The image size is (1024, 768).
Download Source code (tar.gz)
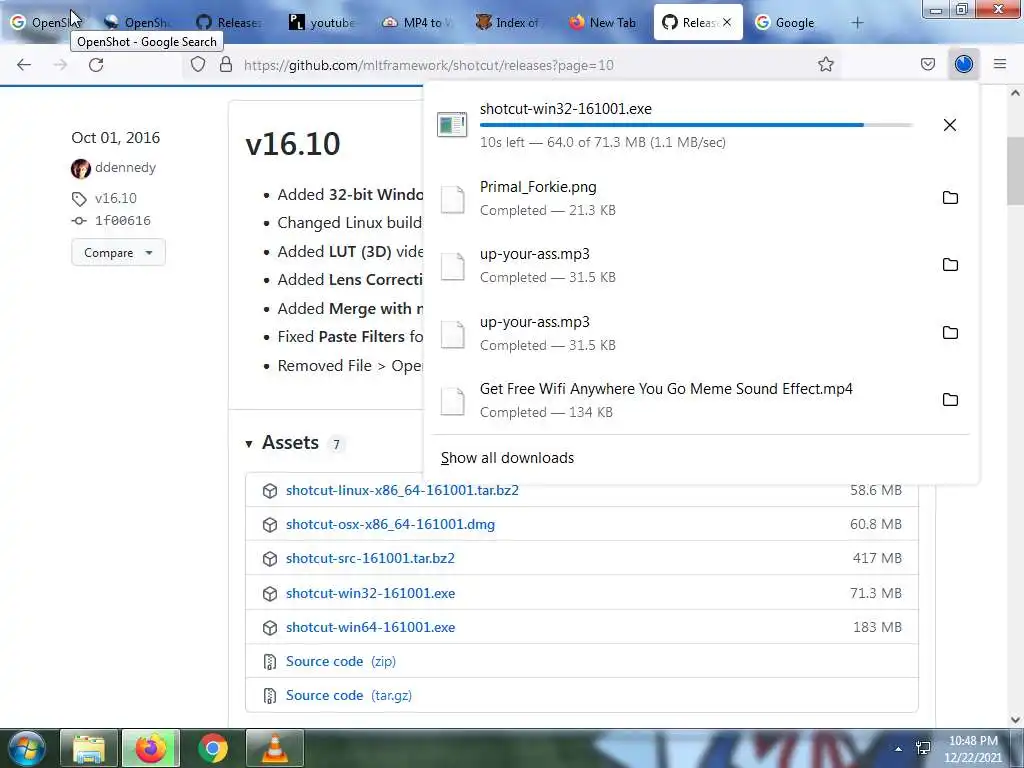tap(349, 695)
